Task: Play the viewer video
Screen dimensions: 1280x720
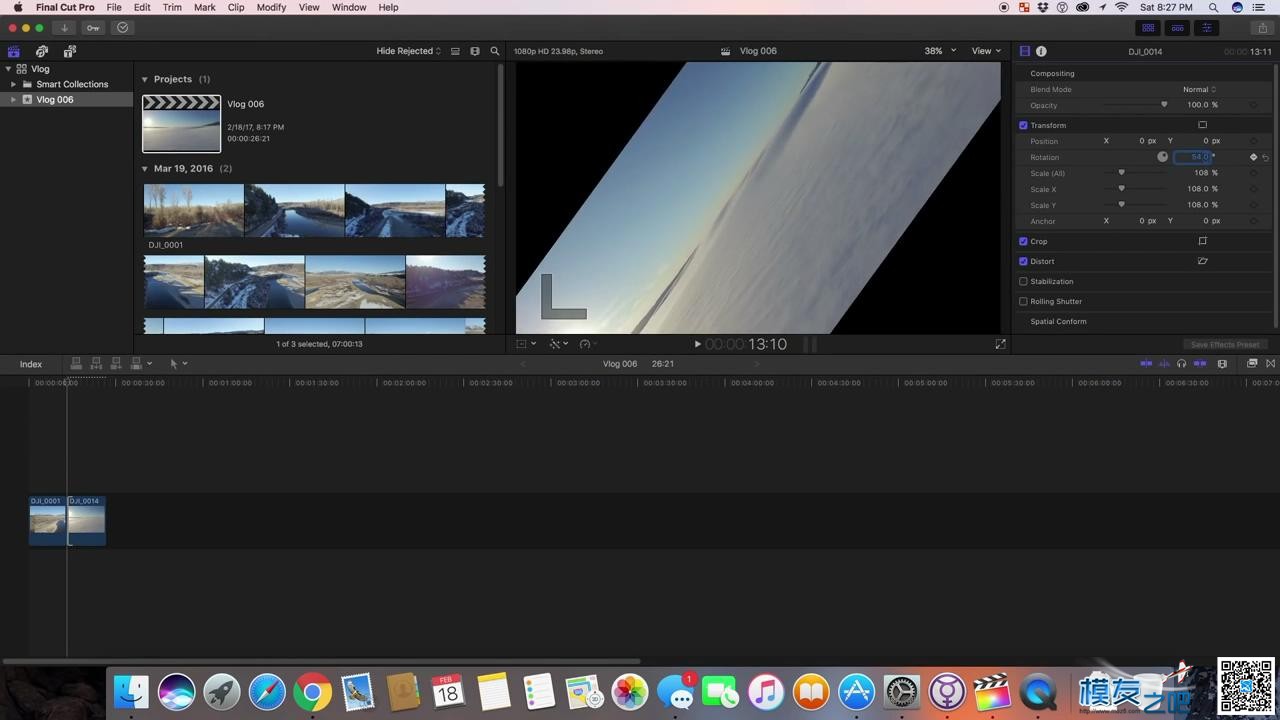Action: pyautogui.click(x=697, y=344)
